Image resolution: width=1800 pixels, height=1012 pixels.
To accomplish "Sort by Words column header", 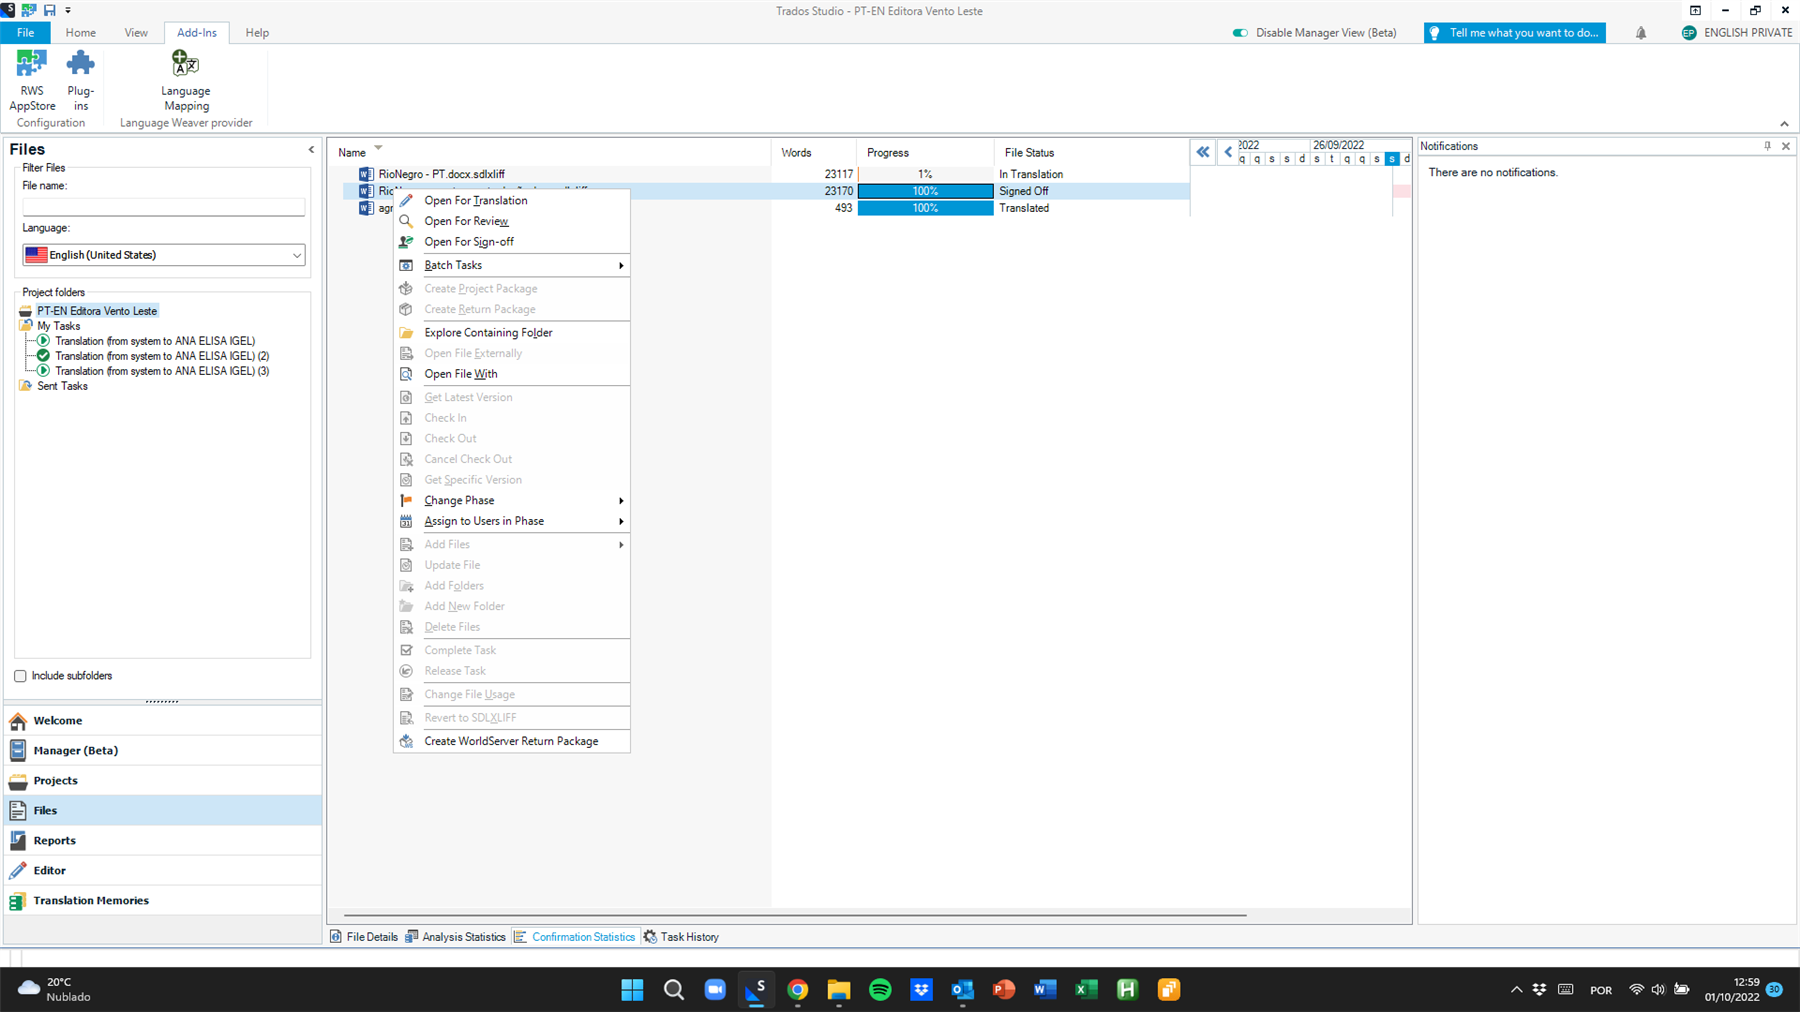I will click(x=796, y=153).
